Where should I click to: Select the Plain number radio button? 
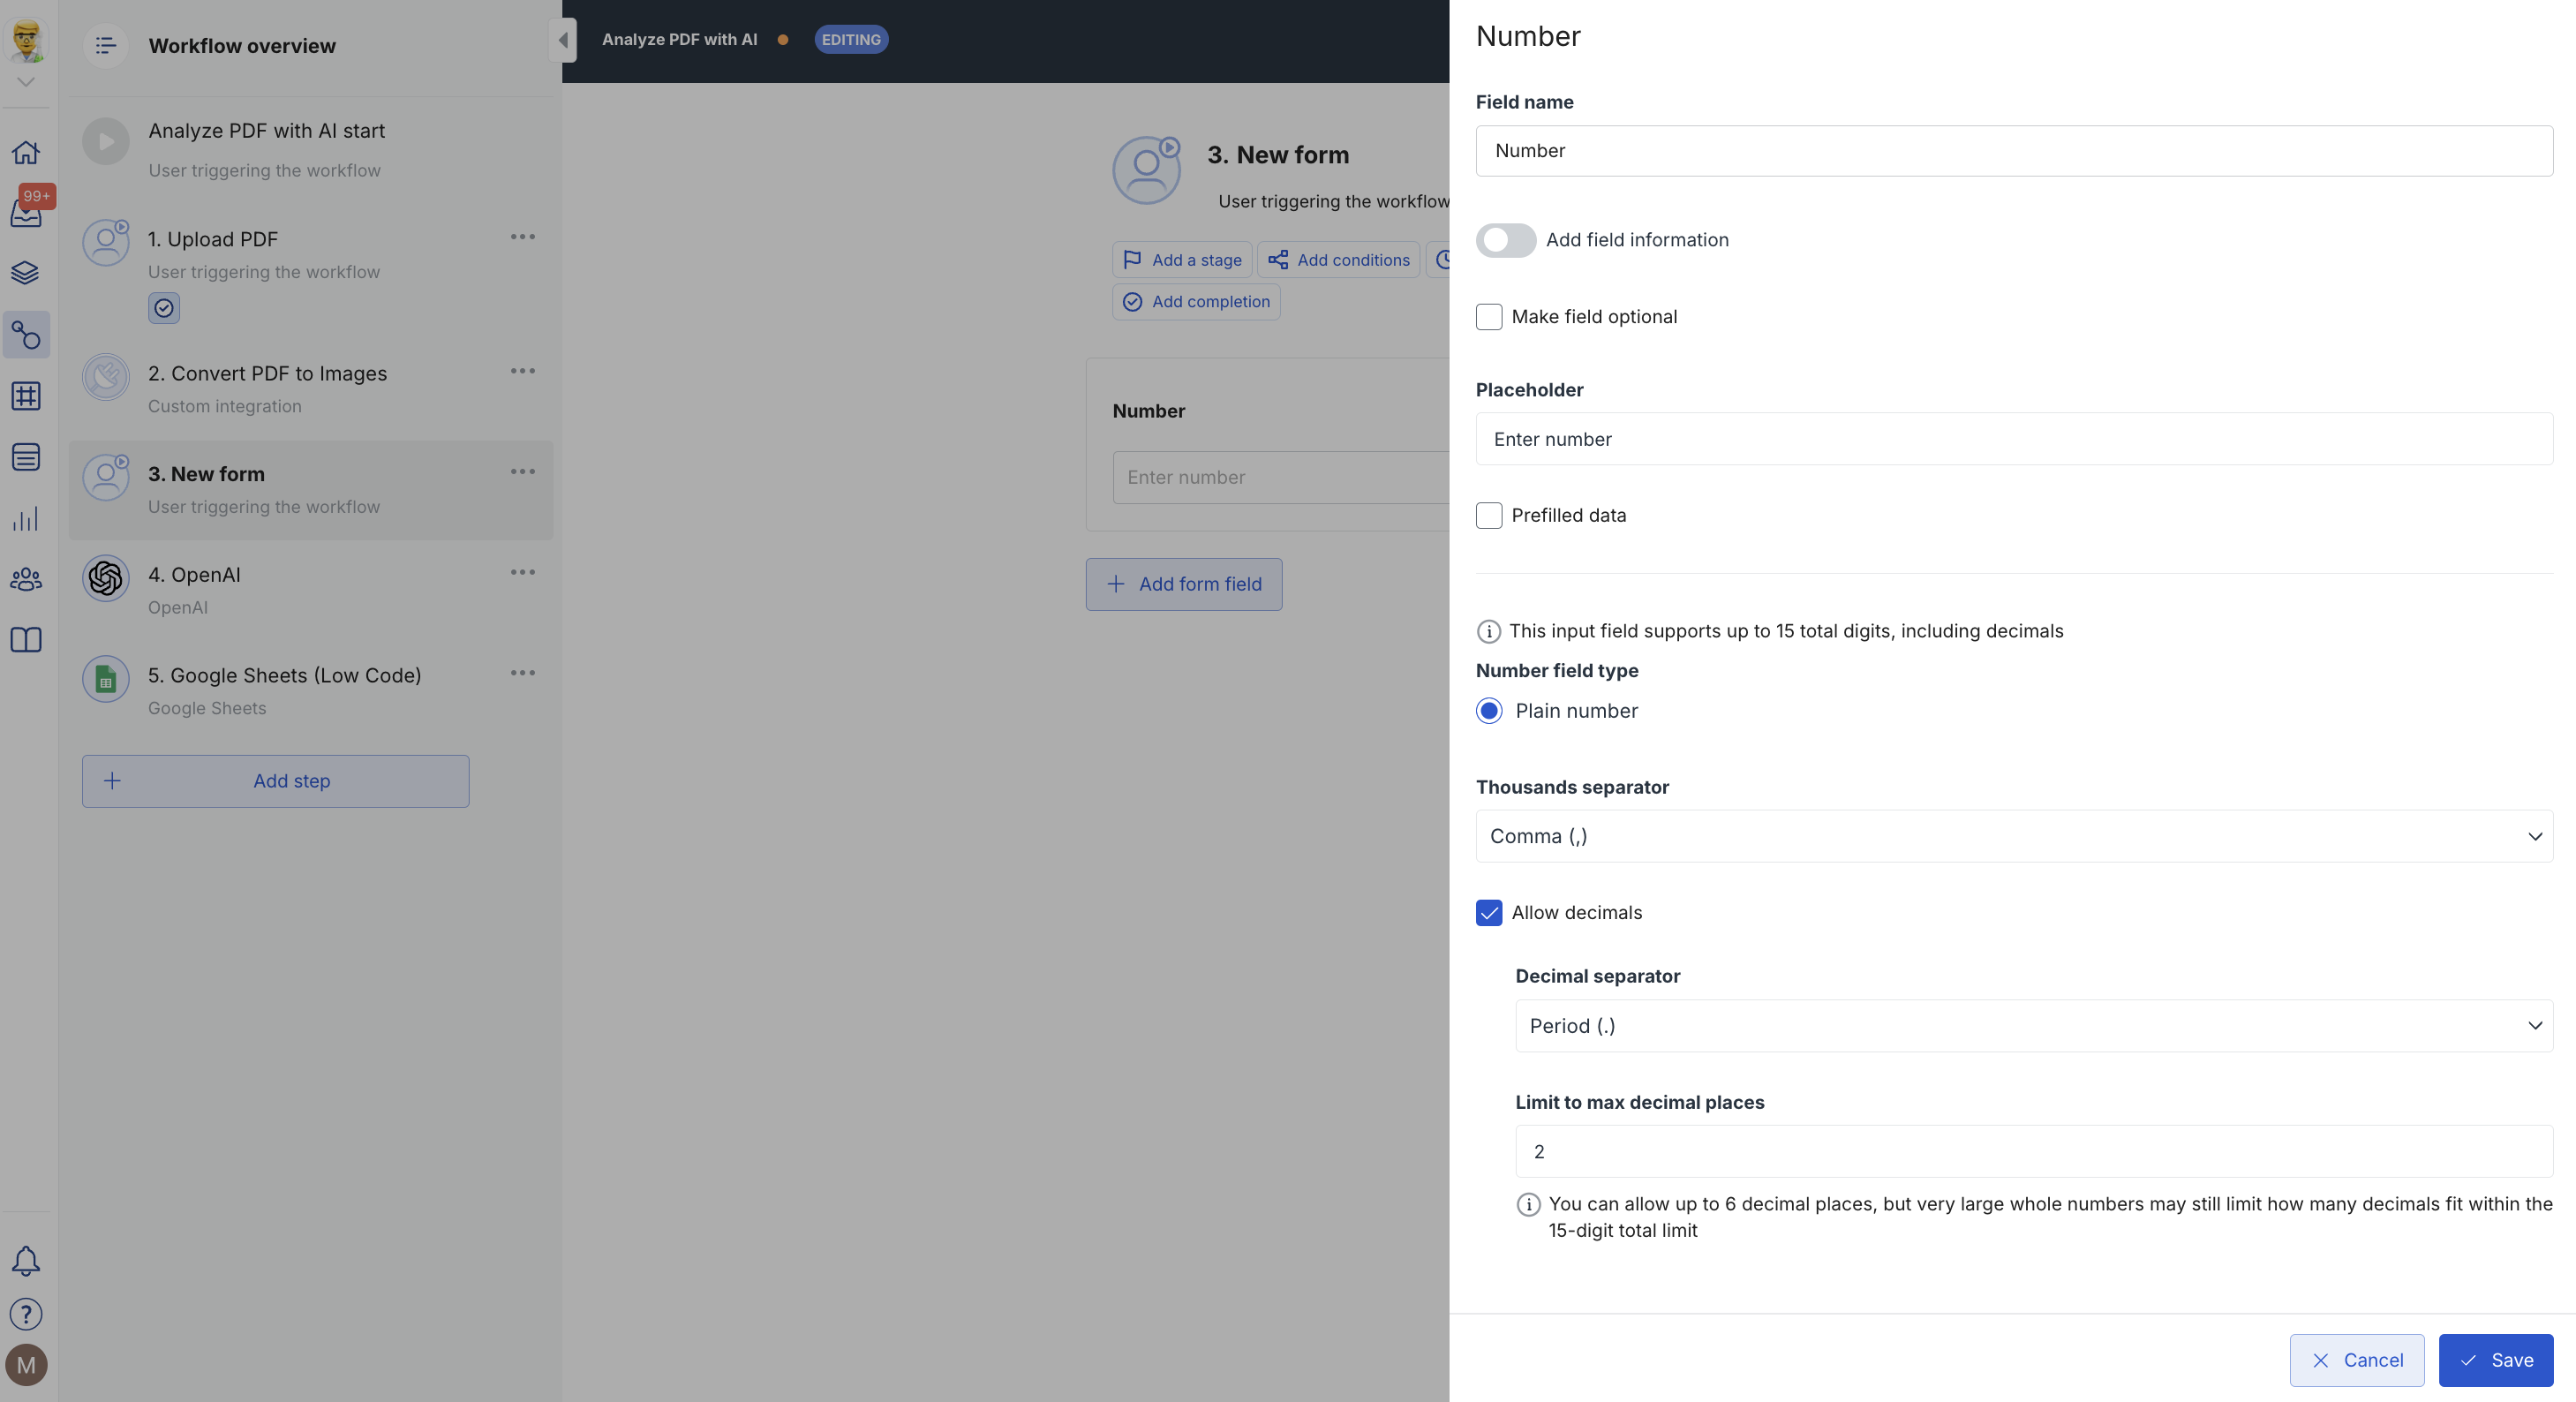point(1488,711)
